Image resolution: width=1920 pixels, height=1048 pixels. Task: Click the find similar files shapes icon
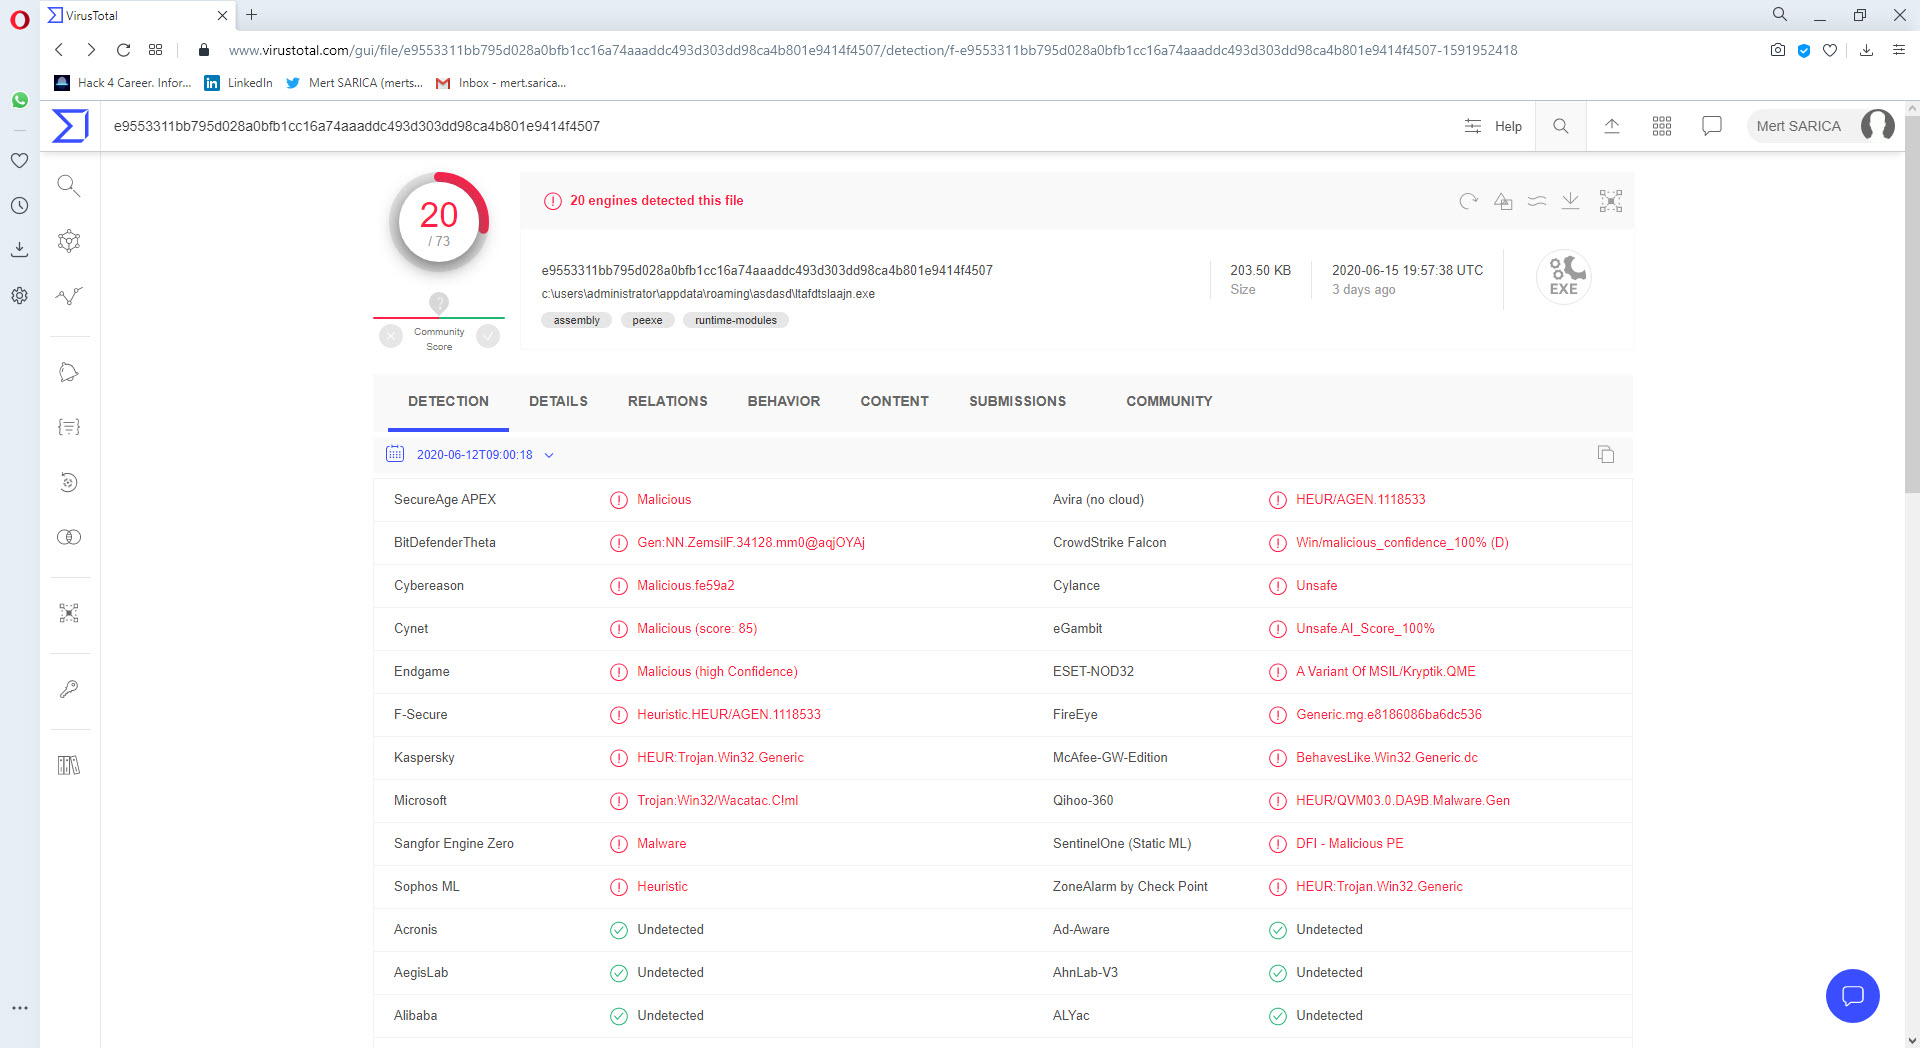point(1503,201)
